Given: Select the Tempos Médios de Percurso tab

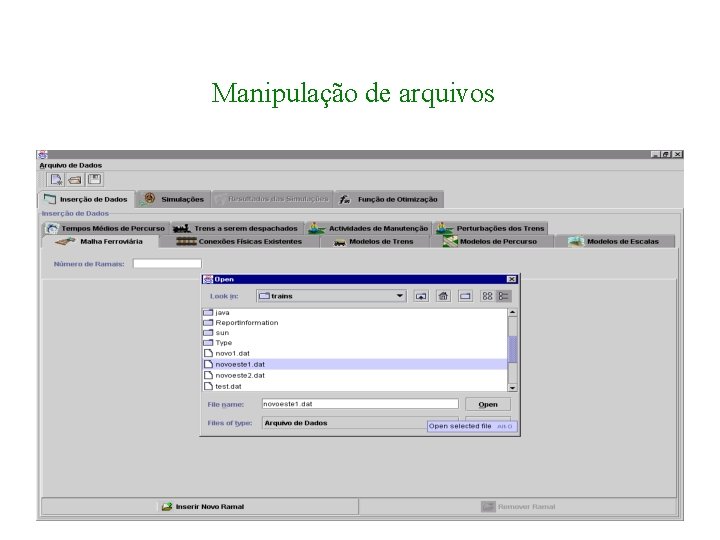Looking at the screenshot, I should point(106,228).
